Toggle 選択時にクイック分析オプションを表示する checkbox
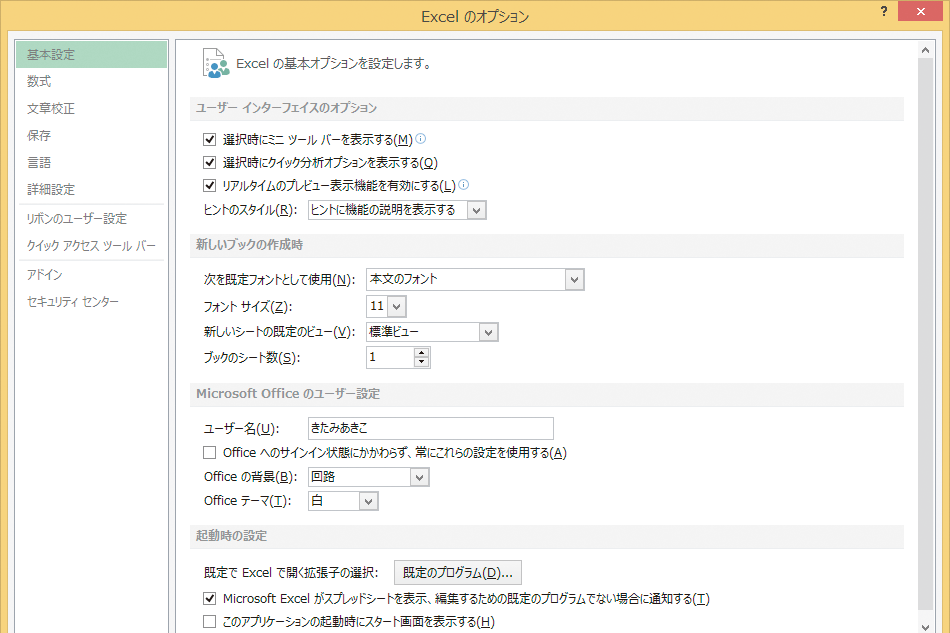 coord(210,162)
